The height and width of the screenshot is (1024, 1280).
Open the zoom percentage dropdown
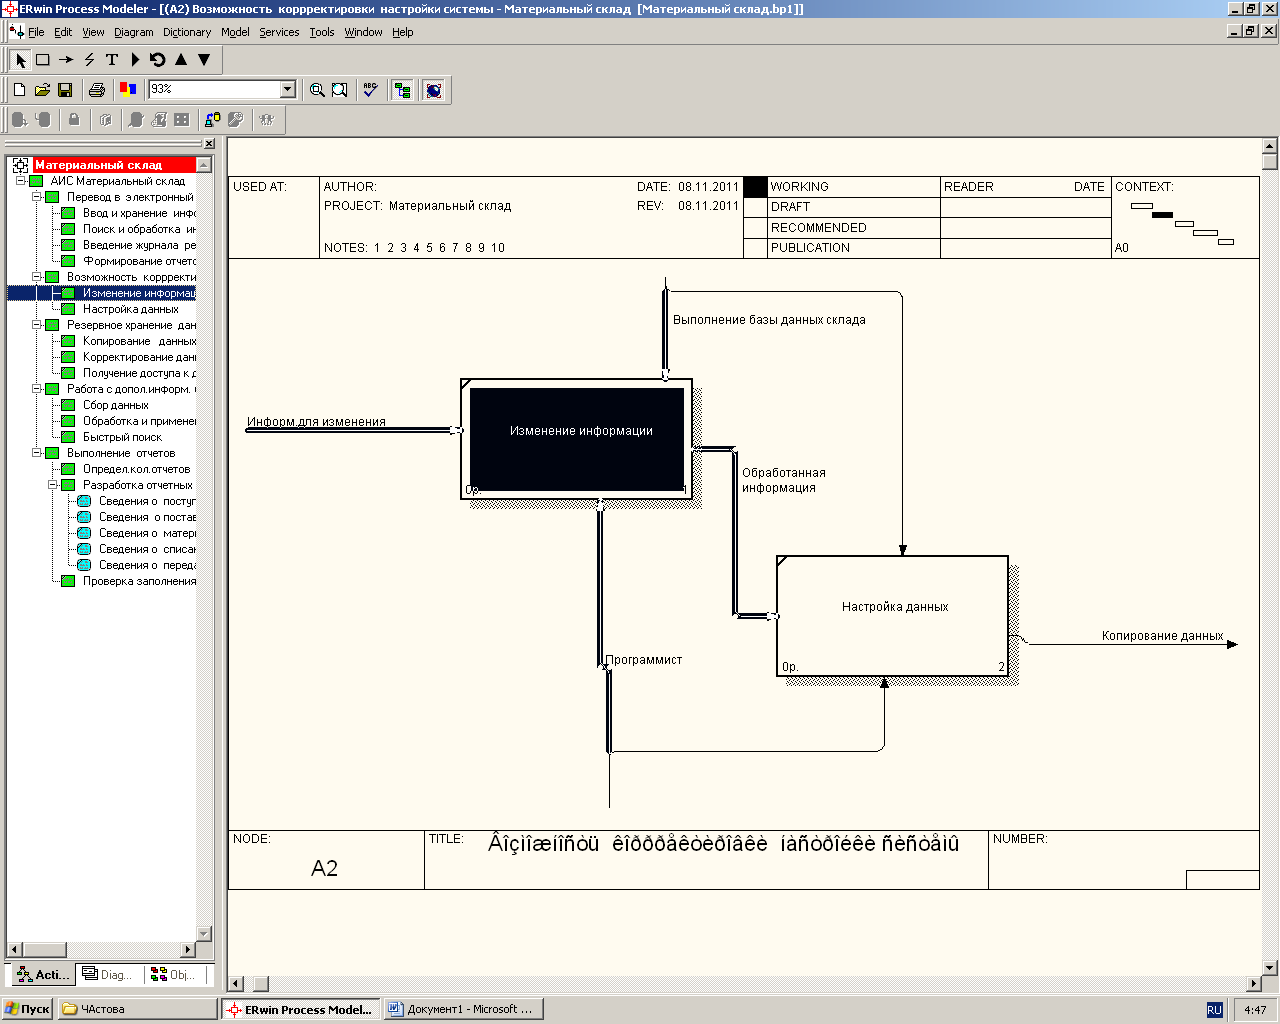pyautogui.click(x=287, y=90)
